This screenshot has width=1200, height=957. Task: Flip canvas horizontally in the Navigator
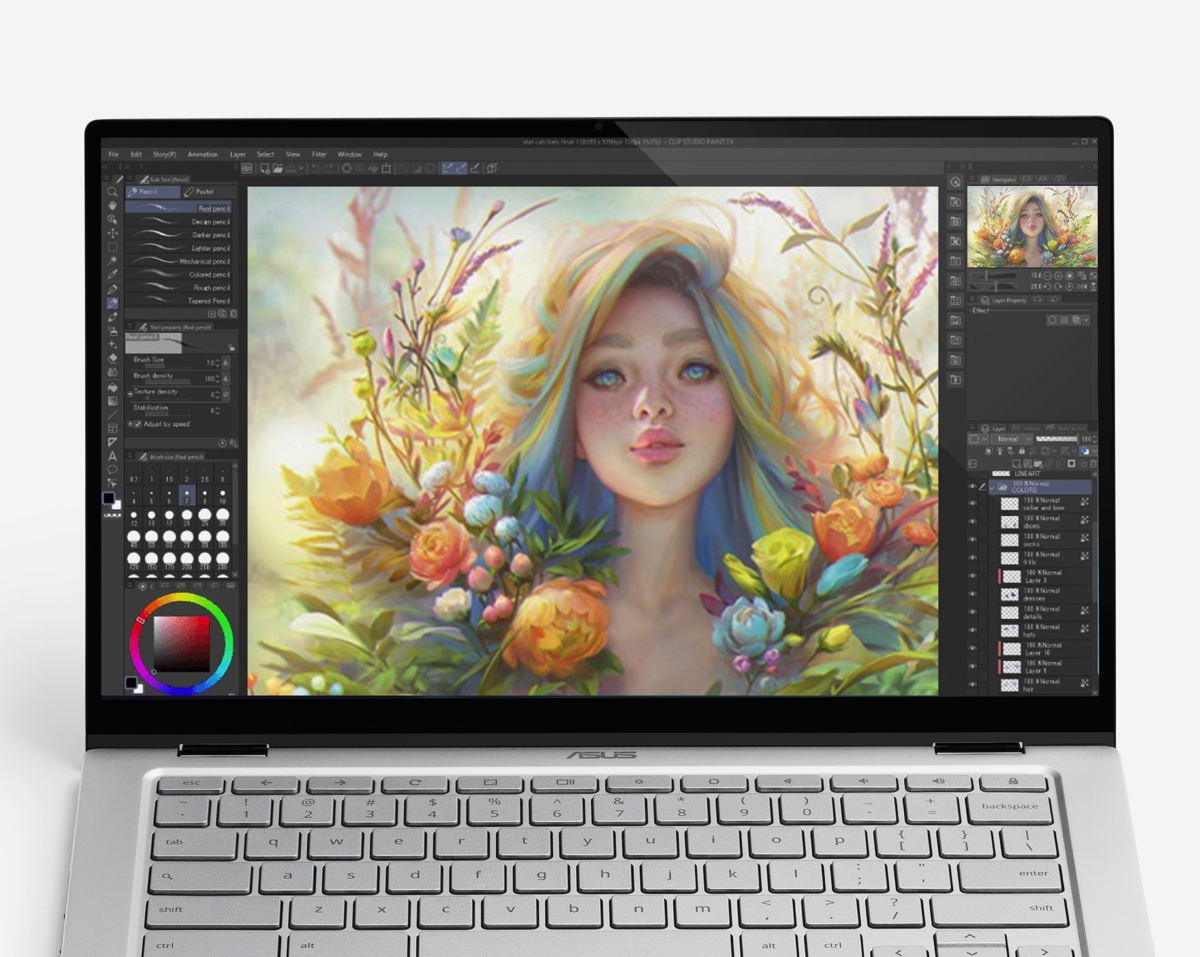[x=1082, y=286]
